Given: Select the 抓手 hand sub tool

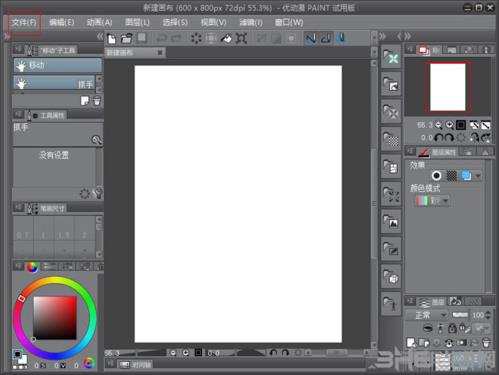Looking at the screenshot, I should [54, 83].
